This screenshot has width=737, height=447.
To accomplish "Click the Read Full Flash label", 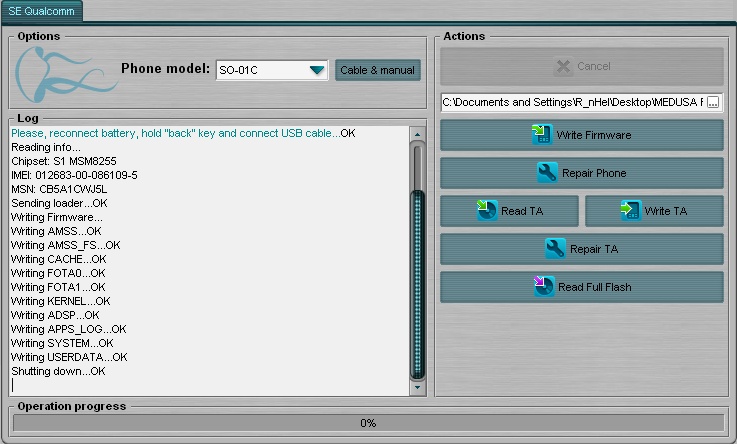I will [x=594, y=287].
